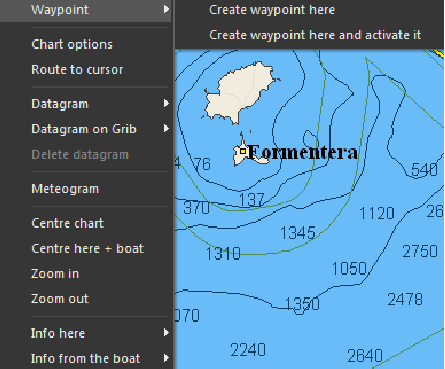
Task: Expand the Info here submenu arrow
Action: click(166, 333)
